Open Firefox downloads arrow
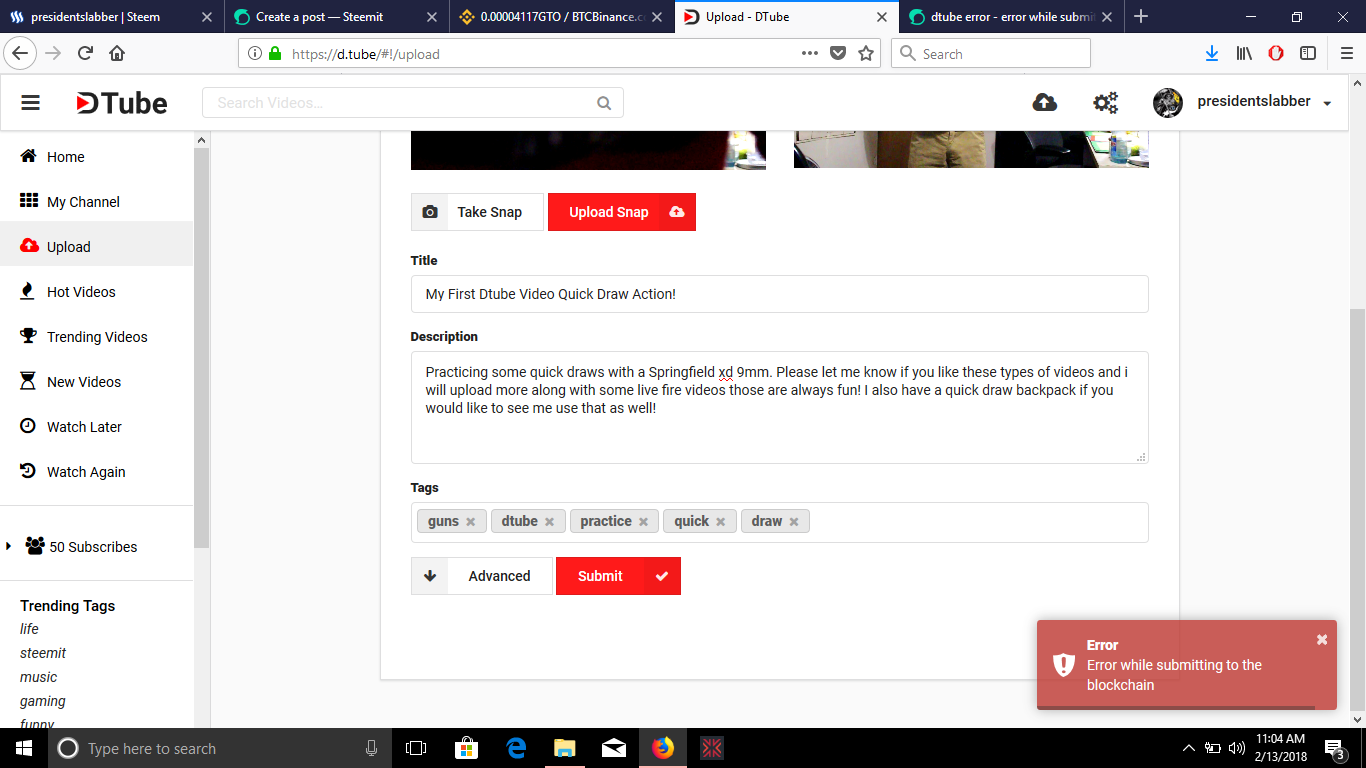Image resolution: width=1366 pixels, height=768 pixels. click(x=1212, y=54)
